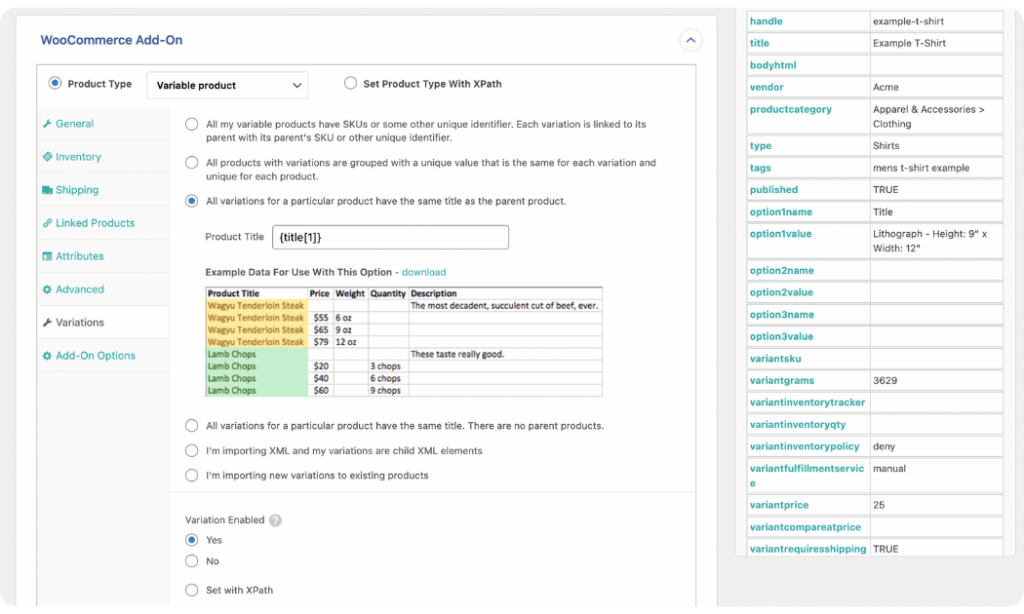This screenshot has height=614, width=1024.
Task: Click the handle field name
Action: coord(766,21)
